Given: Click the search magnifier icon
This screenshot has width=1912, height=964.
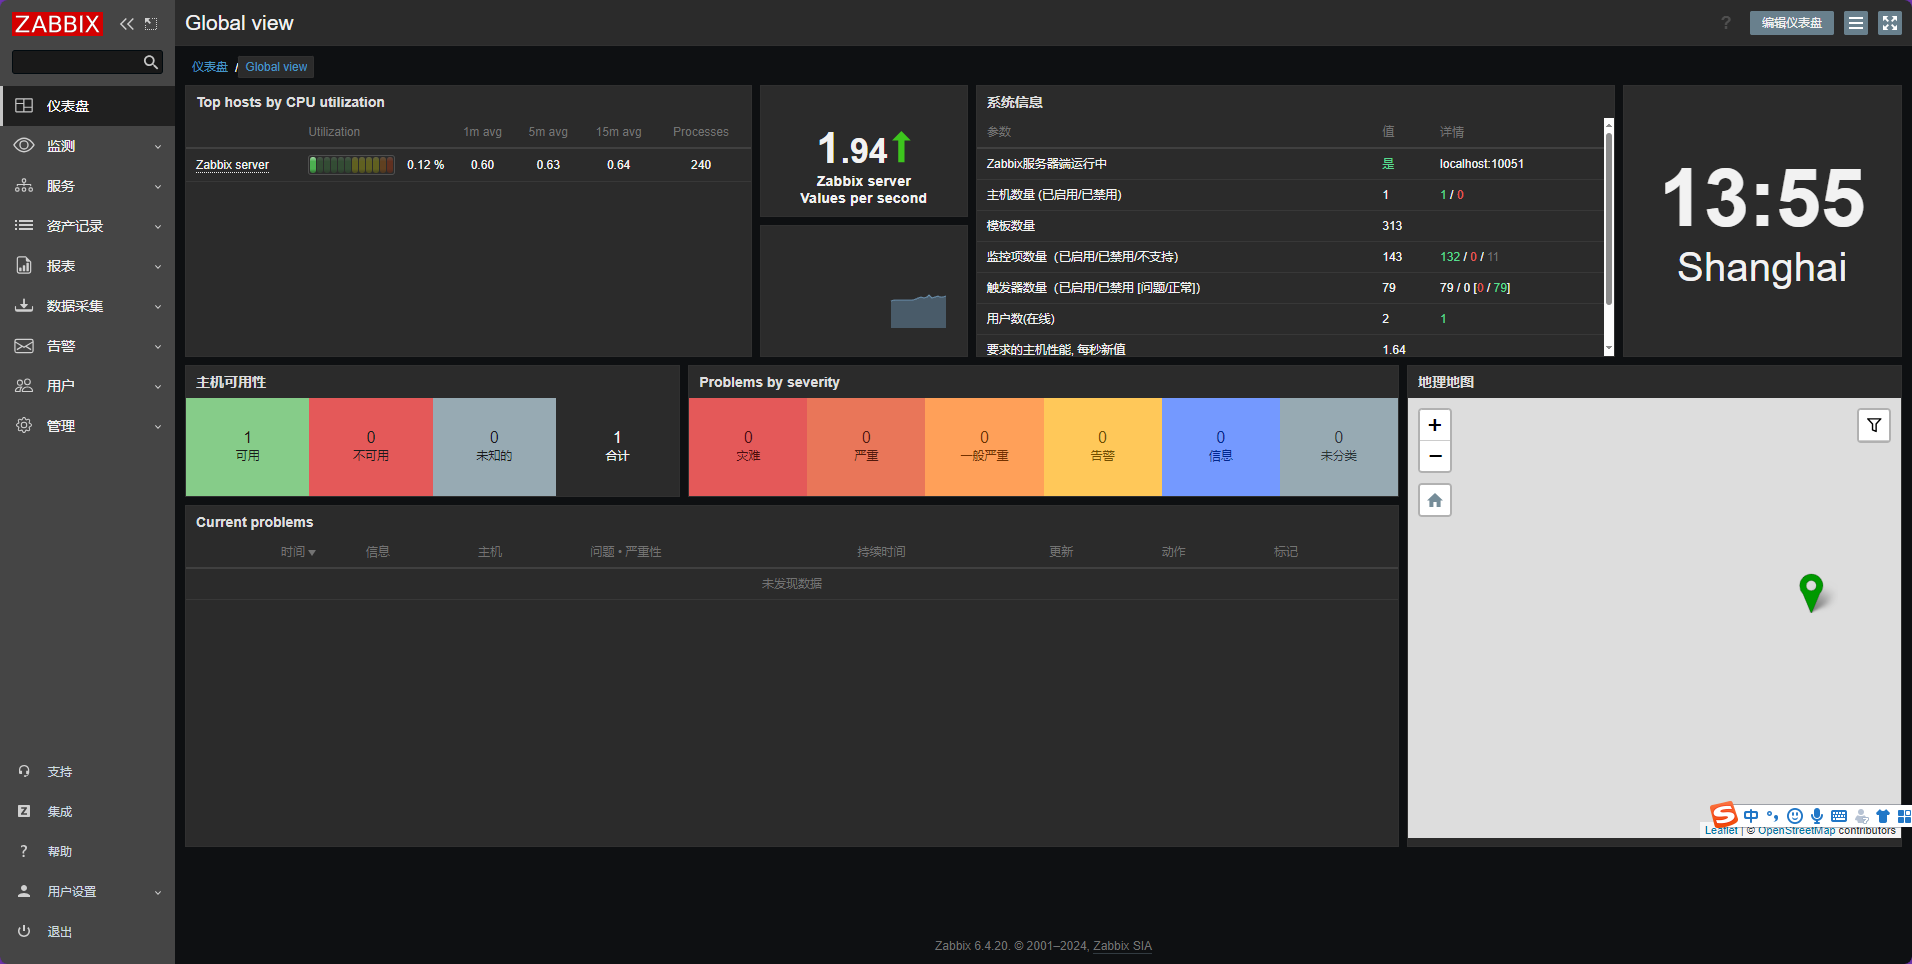Looking at the screenshot, I should tap(151, 62).
